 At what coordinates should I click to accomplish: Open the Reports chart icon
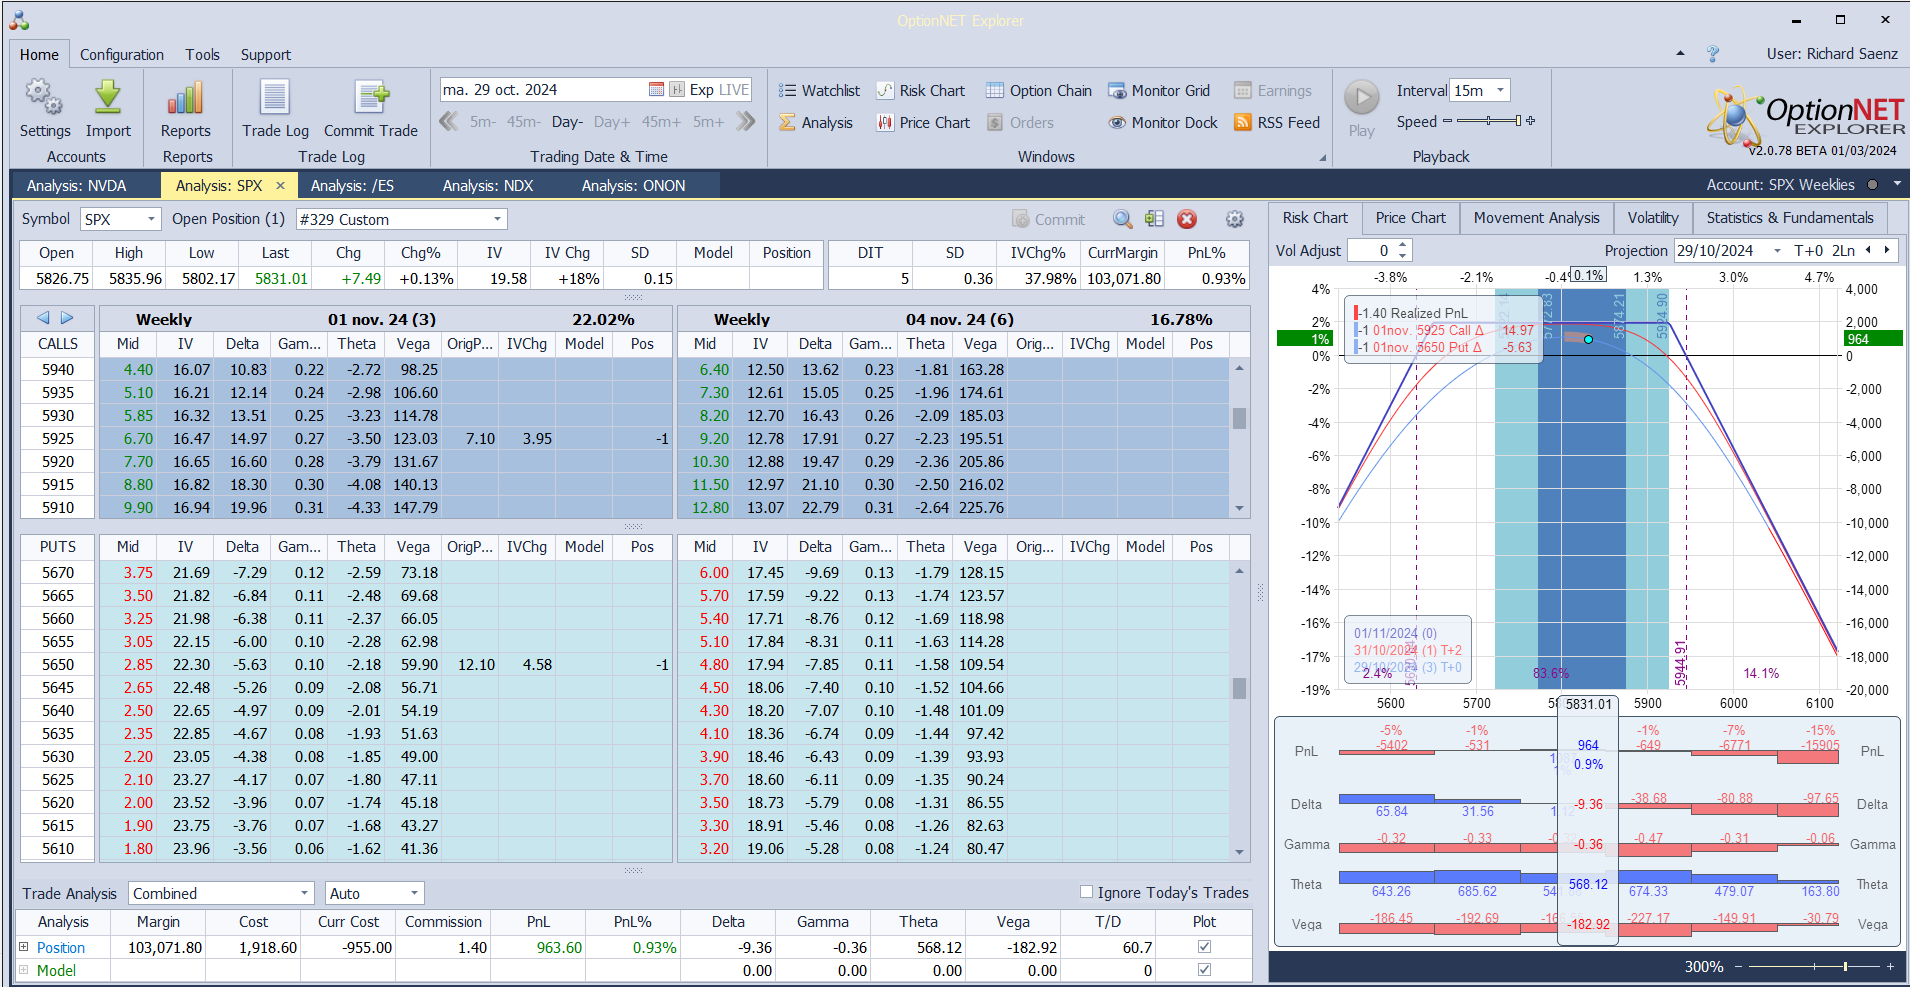(x=186, y=99)
